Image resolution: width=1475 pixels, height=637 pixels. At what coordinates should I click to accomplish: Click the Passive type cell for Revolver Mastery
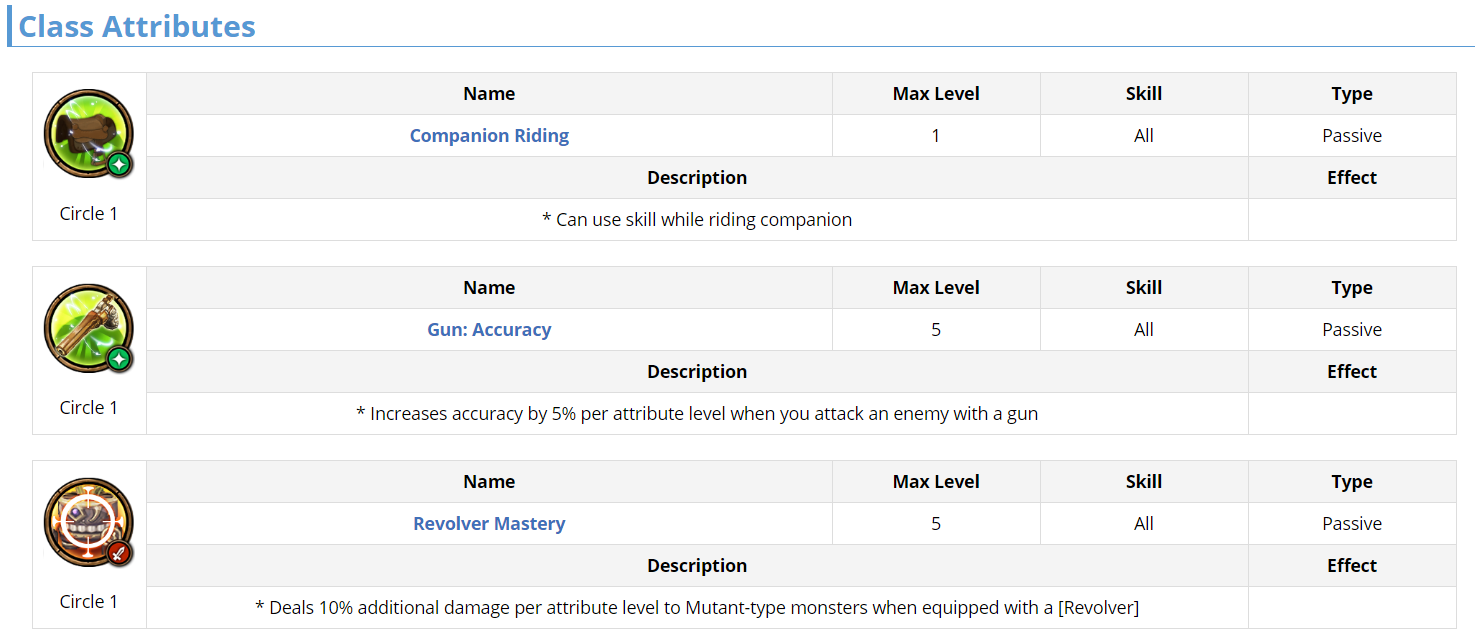(1352, 524)
